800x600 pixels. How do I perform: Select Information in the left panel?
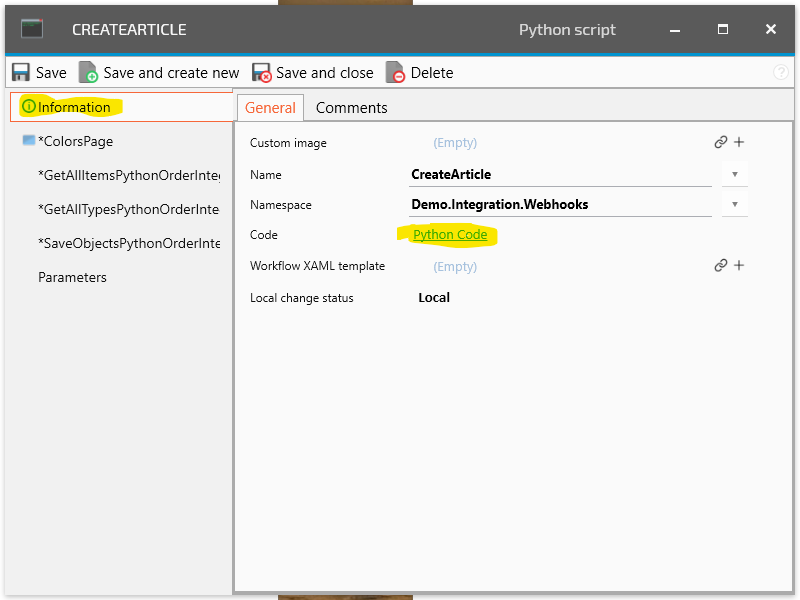[74, 107]
